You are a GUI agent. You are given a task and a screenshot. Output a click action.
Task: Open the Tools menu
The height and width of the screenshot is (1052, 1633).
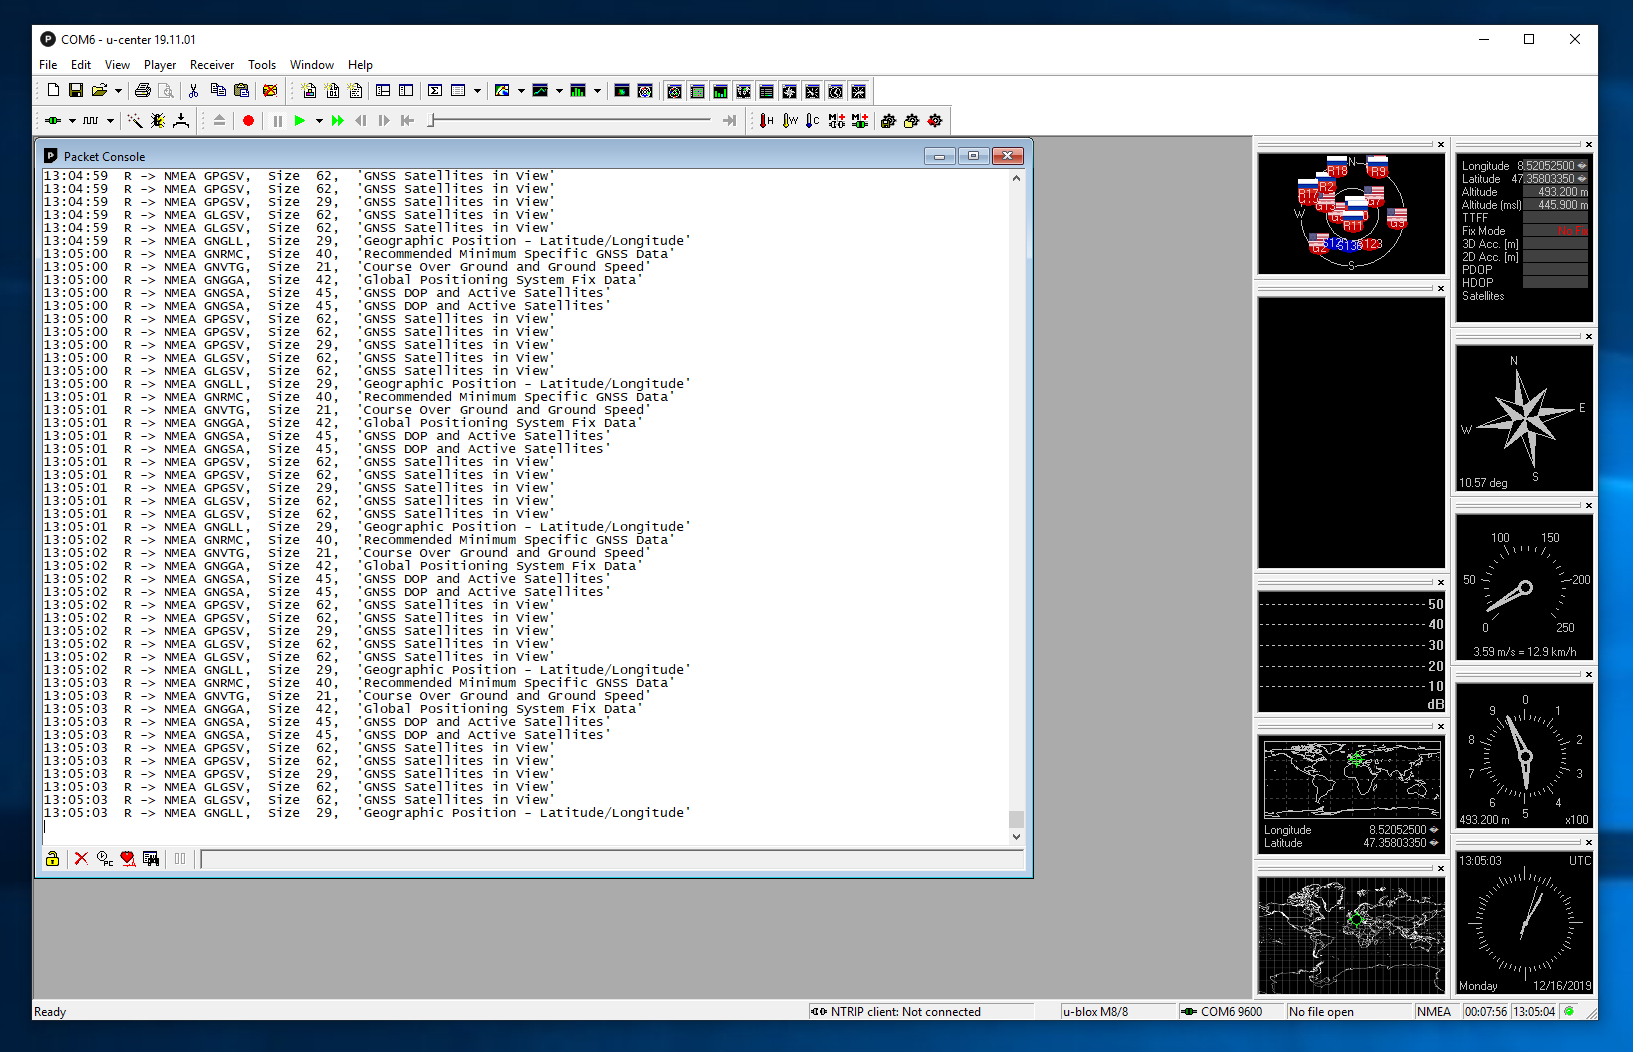point(262,65)
